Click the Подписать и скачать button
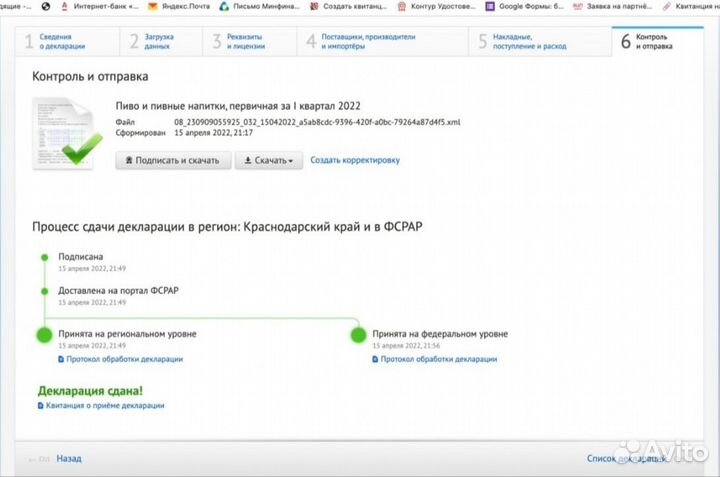Viewport: 720px width, 477px height. [x=173, y=160]
